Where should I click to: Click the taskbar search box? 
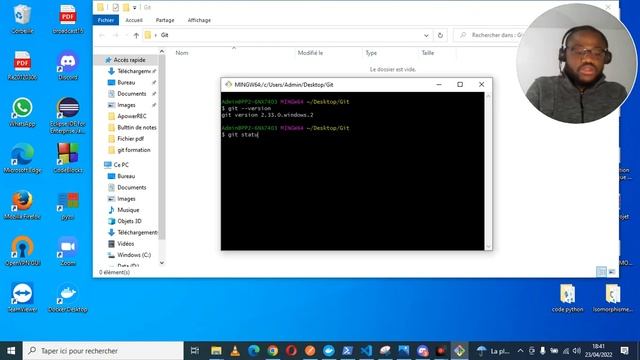pyautogui.click(x=103, y=351)
